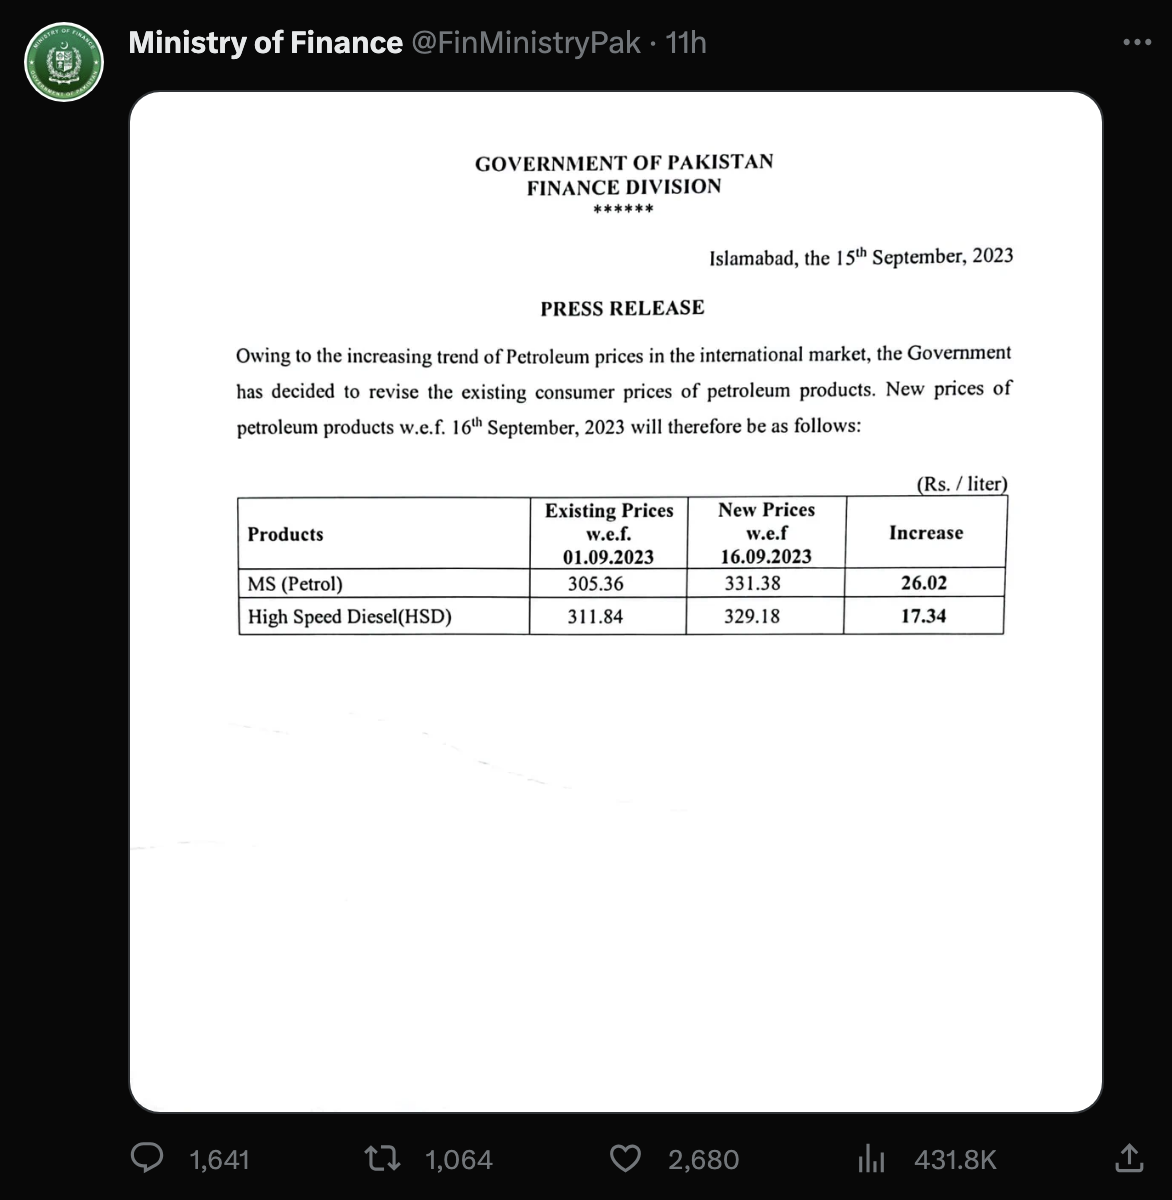Screen dimensions: 1172x1200
Task: Click the ellipsis icon on the tweet
Action: point(1136,42)
